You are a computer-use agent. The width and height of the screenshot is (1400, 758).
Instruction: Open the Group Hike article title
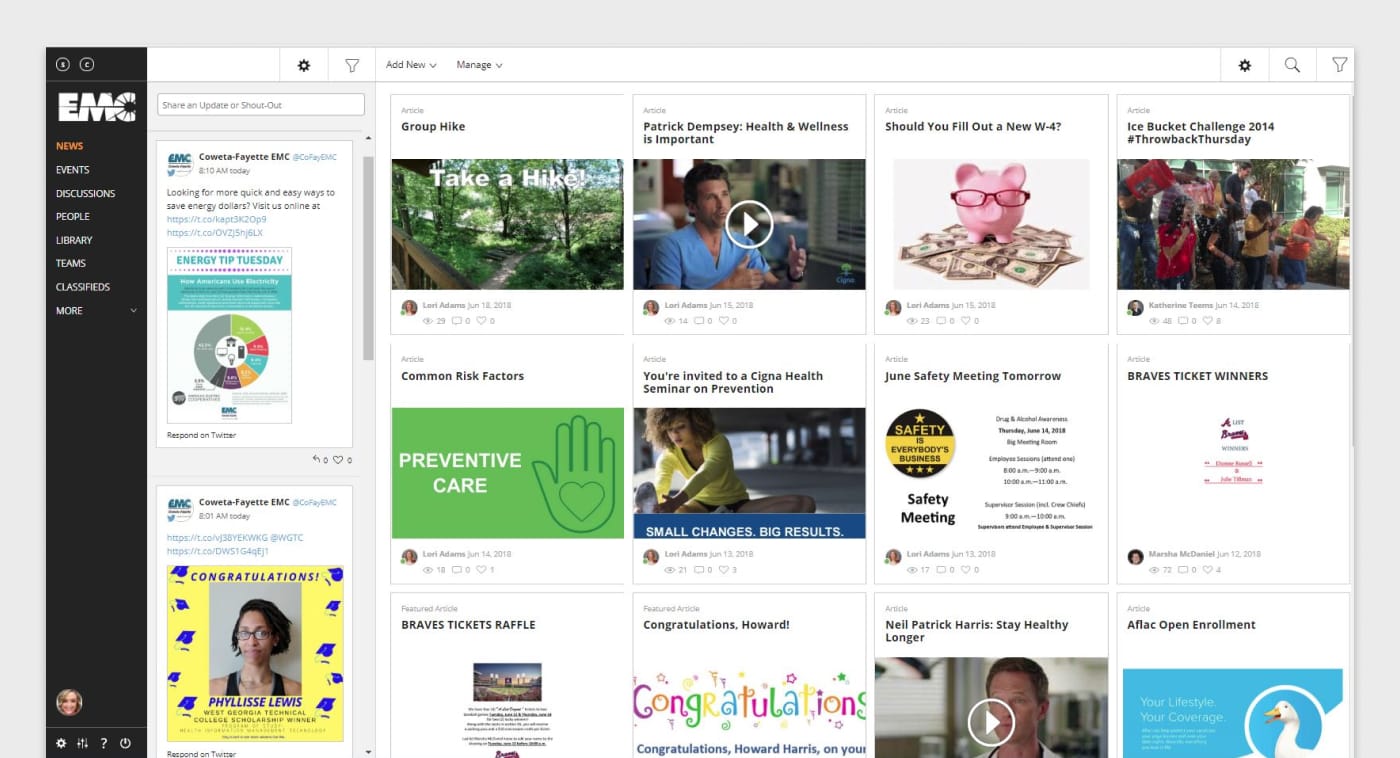pos(433,127)
